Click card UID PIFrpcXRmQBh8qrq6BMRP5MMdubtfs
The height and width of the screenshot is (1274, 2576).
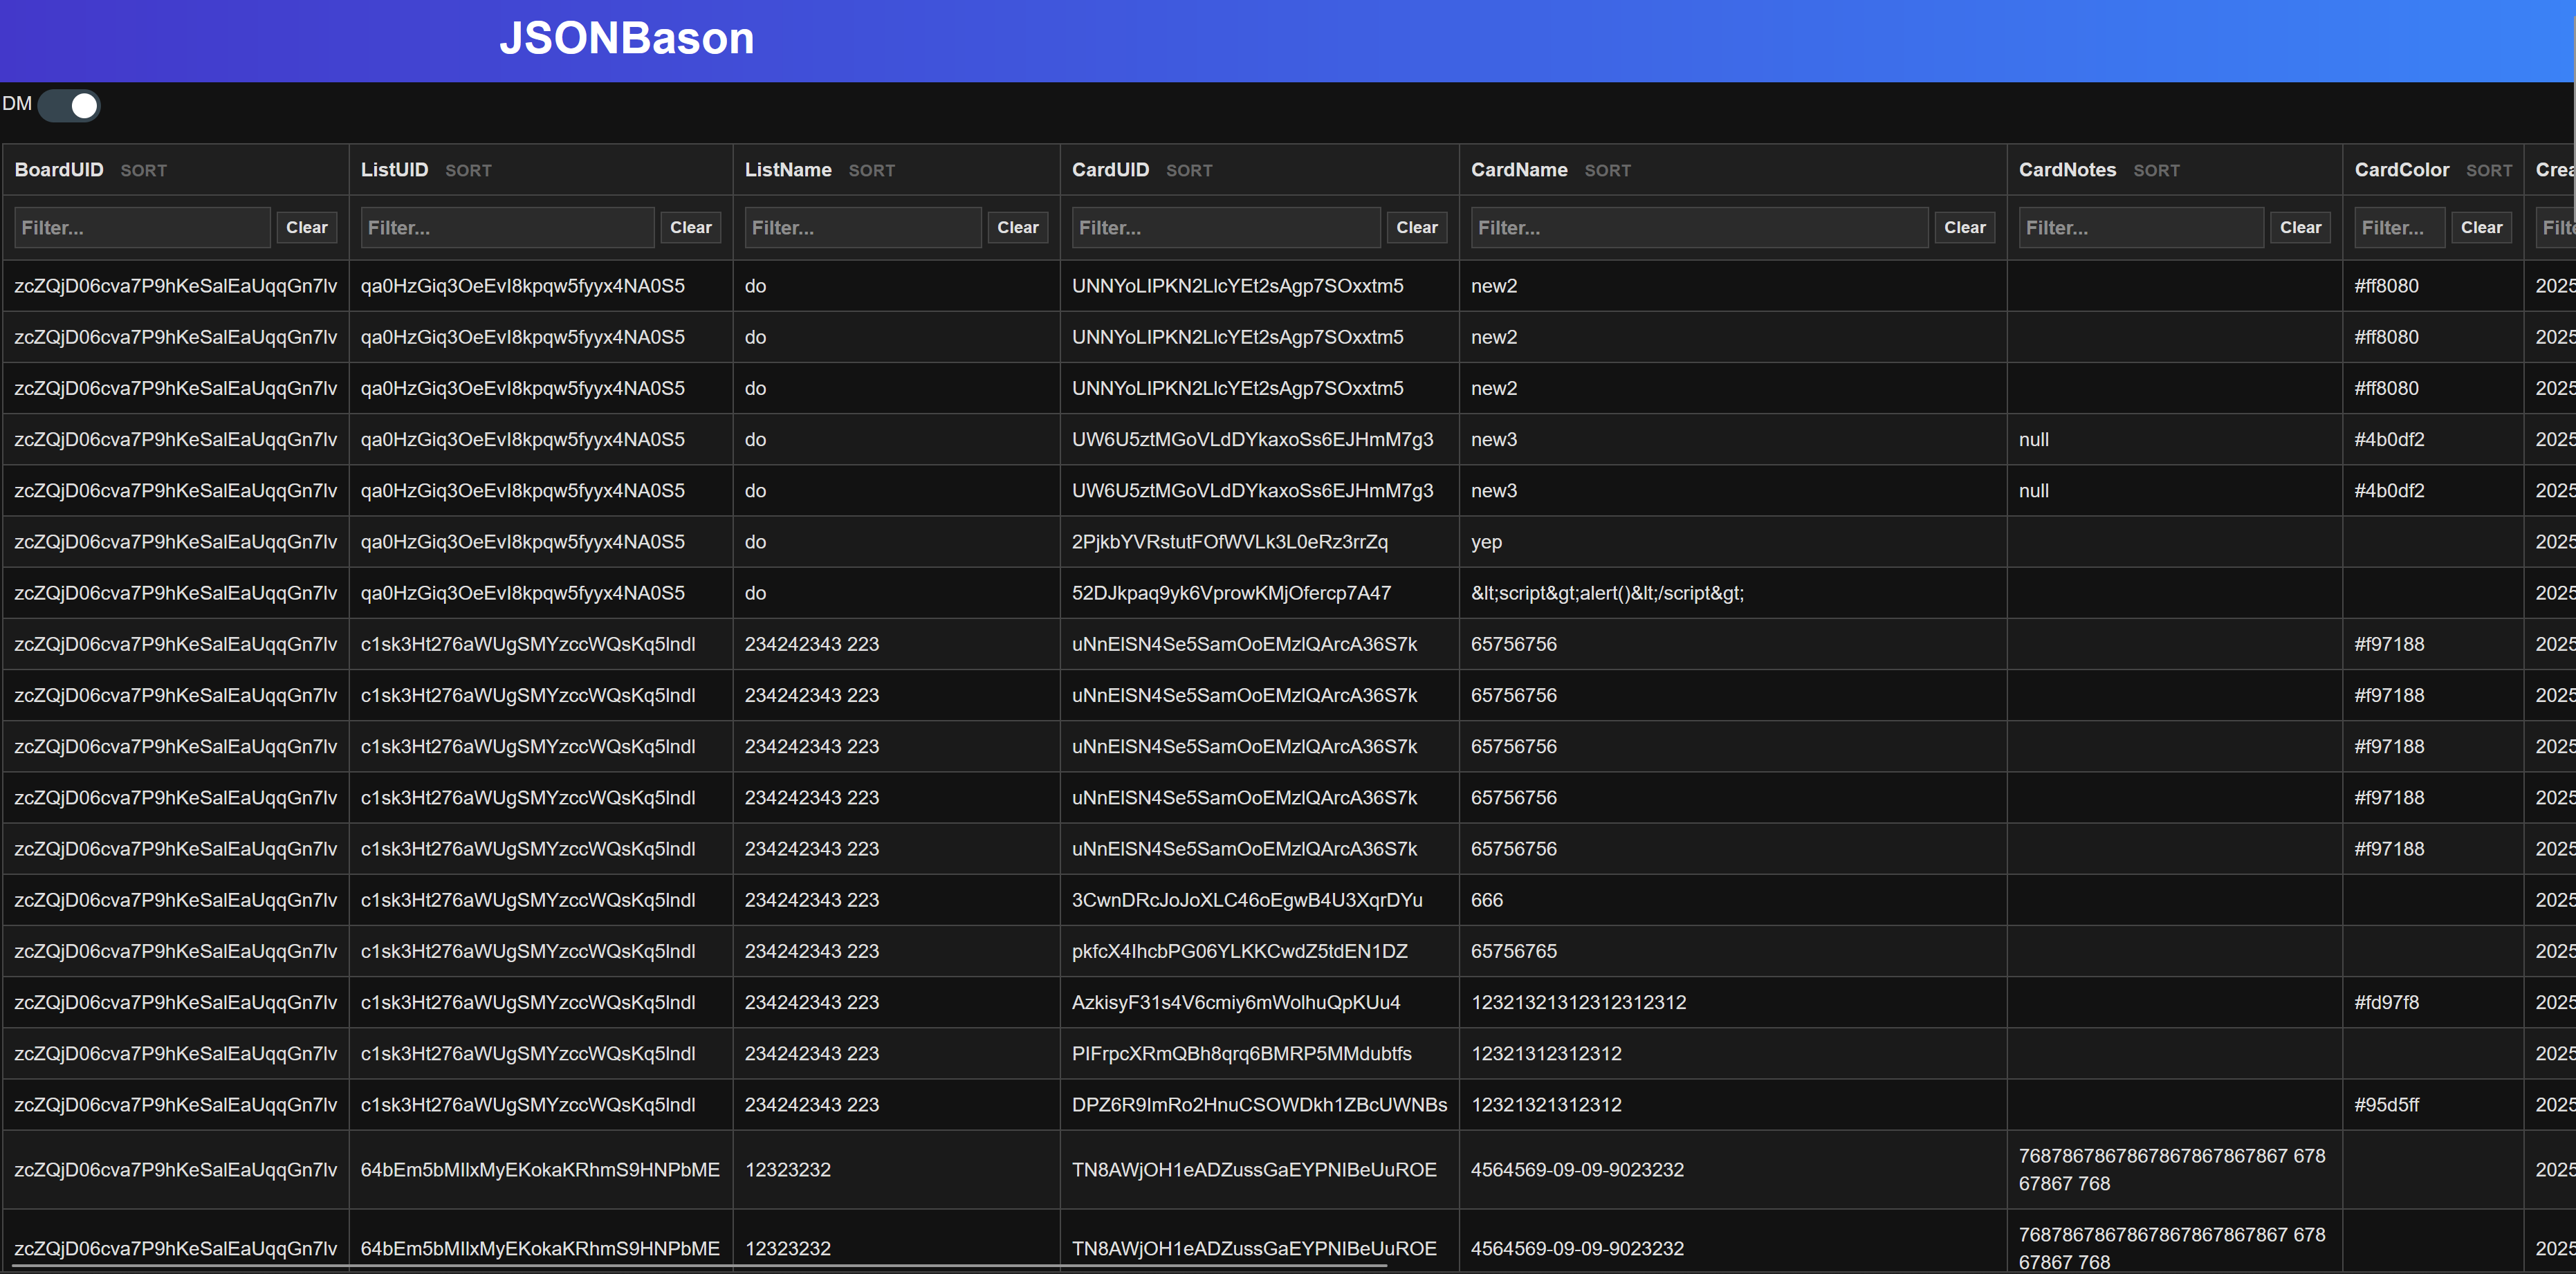click(x=1242, y=1054)
